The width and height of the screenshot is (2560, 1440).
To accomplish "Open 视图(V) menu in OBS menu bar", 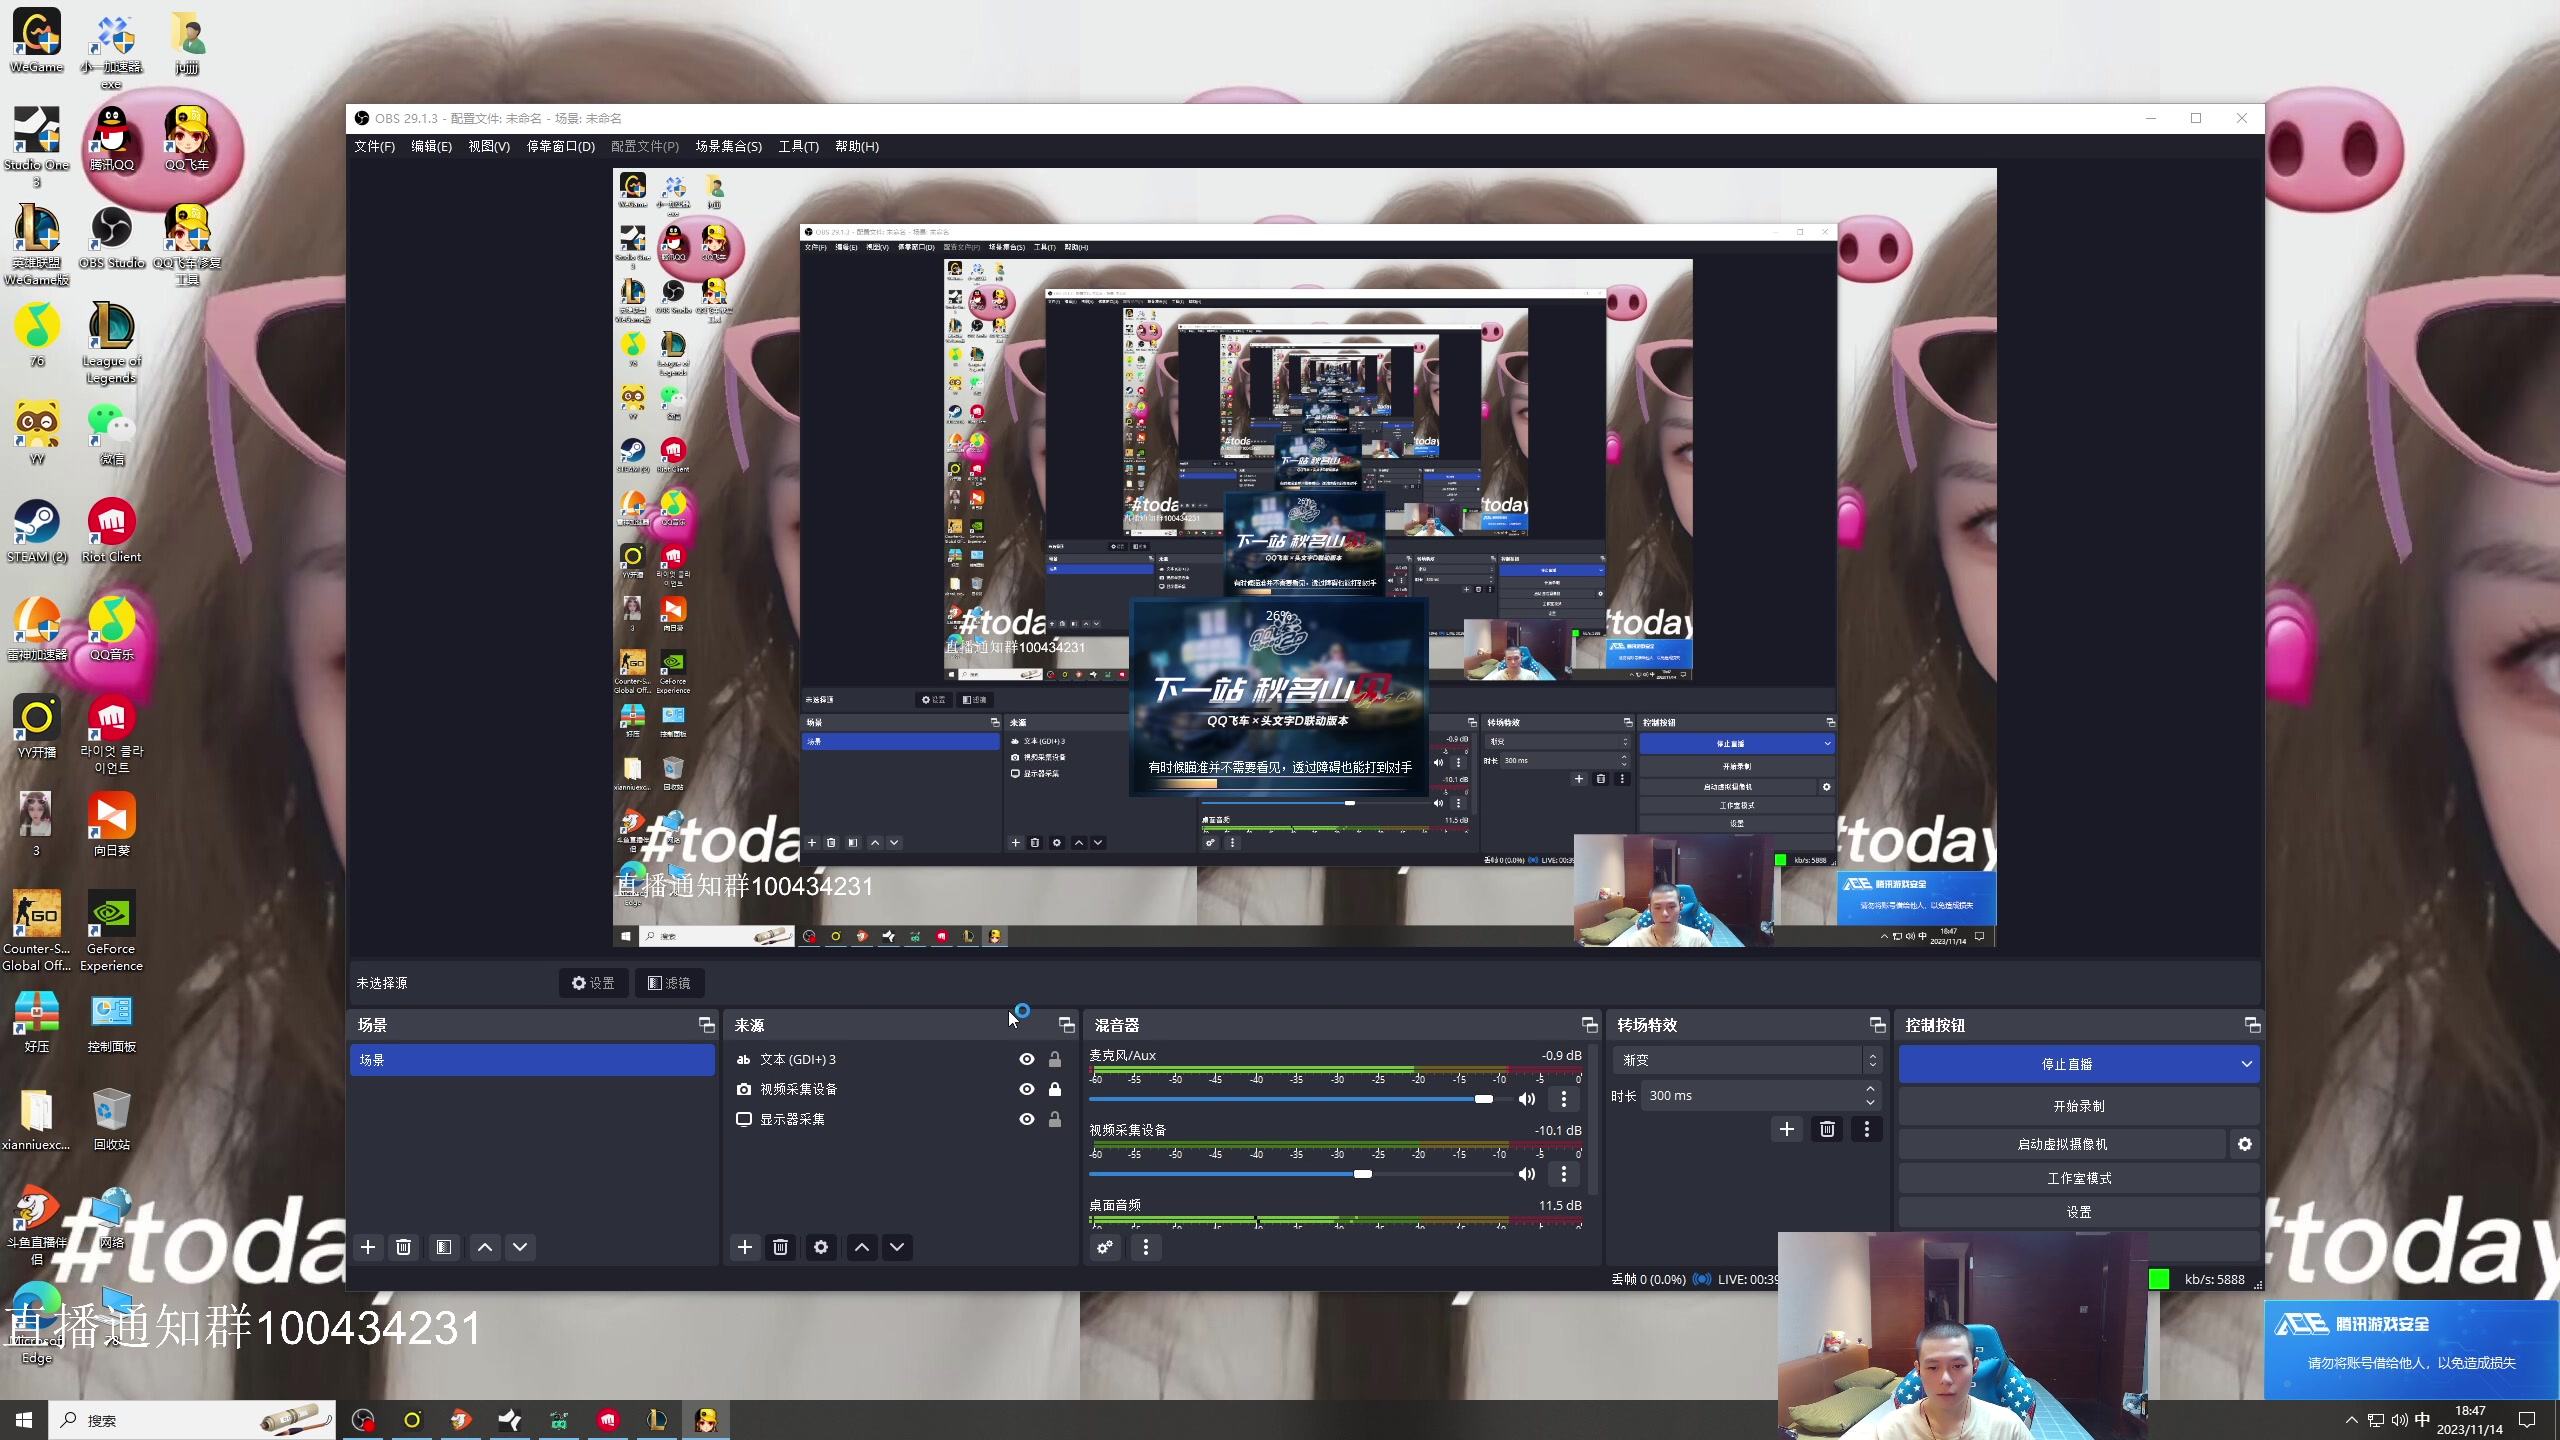I will point(489,146).
